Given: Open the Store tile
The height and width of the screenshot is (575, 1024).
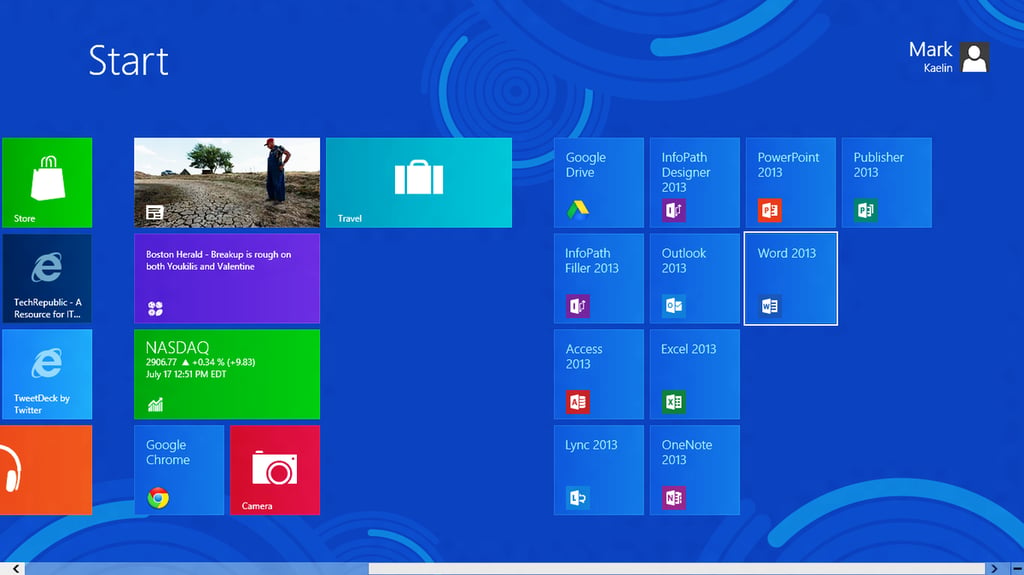Looking at the screenshot, I should (47, 182).
